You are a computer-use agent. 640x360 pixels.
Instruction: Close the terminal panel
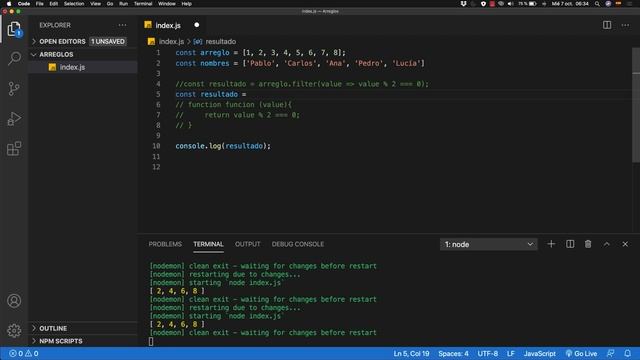click(625, 244)
